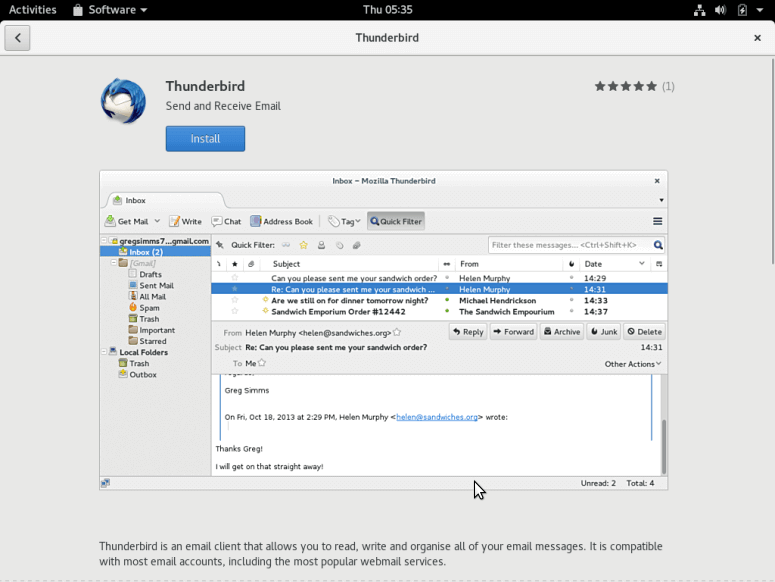Click Address Book icon in screenshot

256,221
